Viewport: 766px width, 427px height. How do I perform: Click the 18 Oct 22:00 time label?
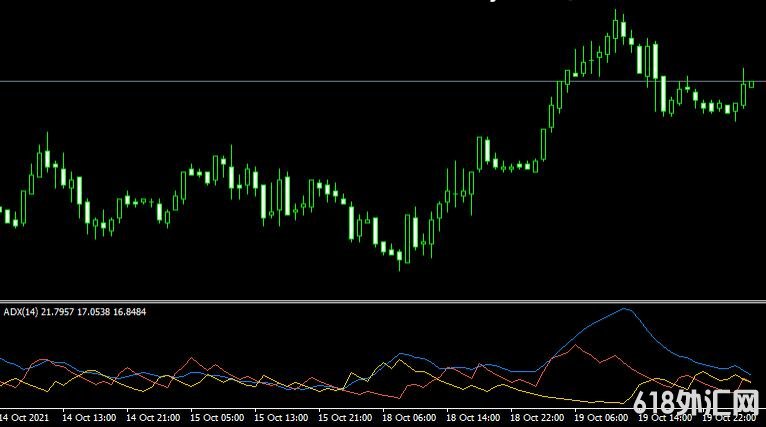tap(537, 418)
